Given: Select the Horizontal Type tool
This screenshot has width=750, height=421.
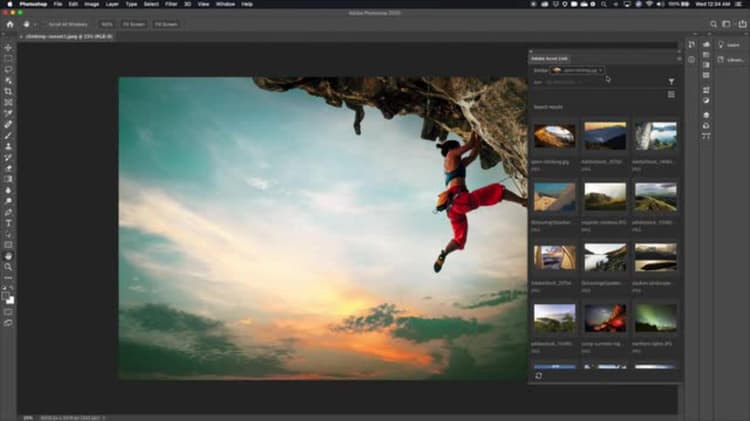Looking at the screenshot, I should [x=8, y=222].
